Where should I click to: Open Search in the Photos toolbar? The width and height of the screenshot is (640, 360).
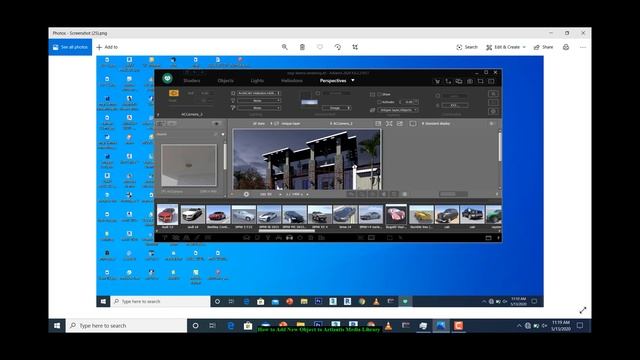tap(467, 47)
